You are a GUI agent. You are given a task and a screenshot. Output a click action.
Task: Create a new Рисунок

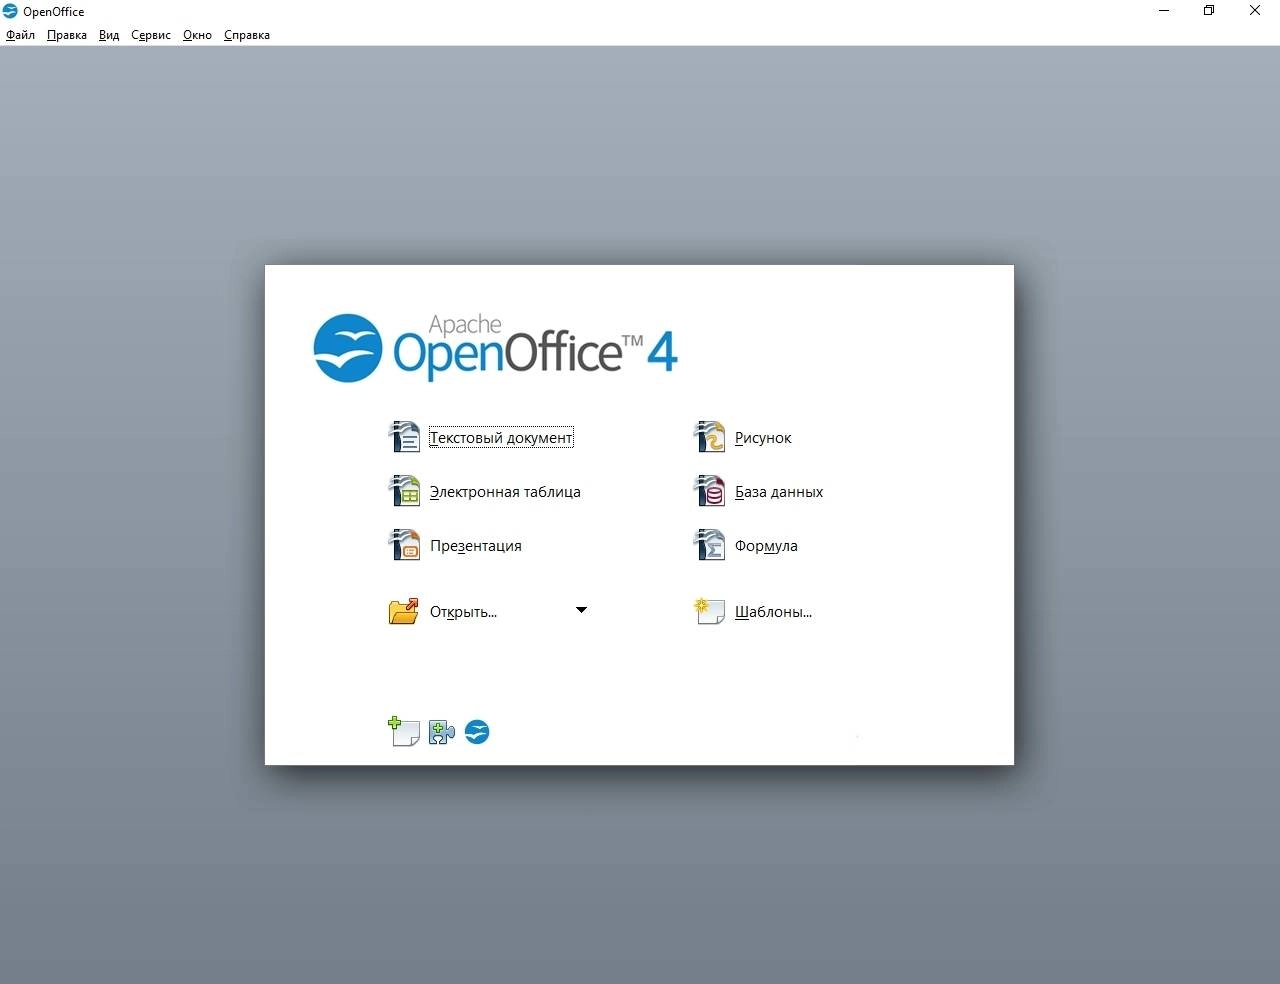click(x=763, y=438)
